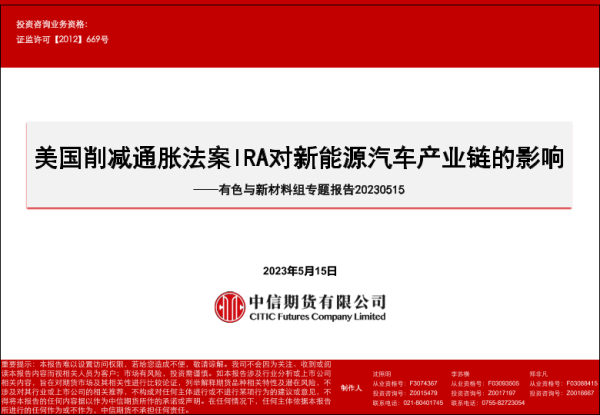Click license number F03093505

pos(503,383)
